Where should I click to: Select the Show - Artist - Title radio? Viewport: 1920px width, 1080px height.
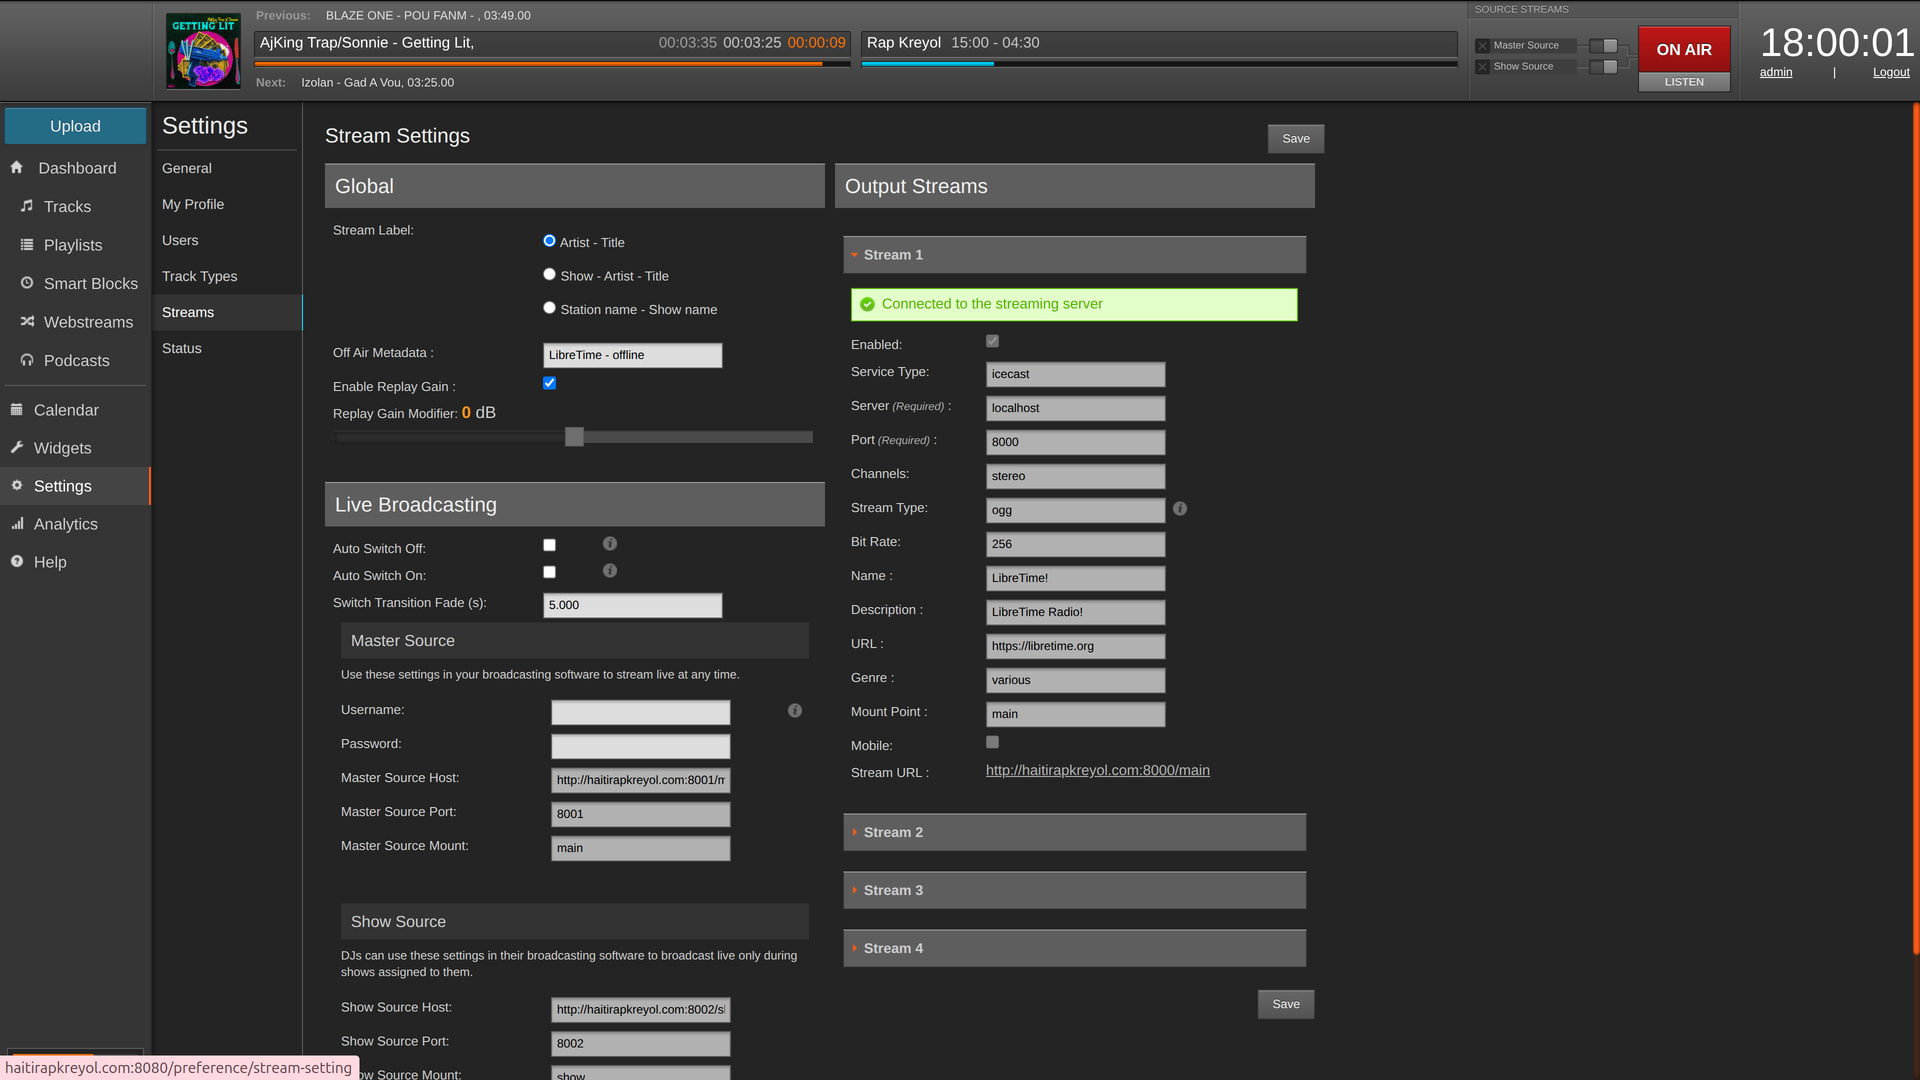[x=549, y=275]
